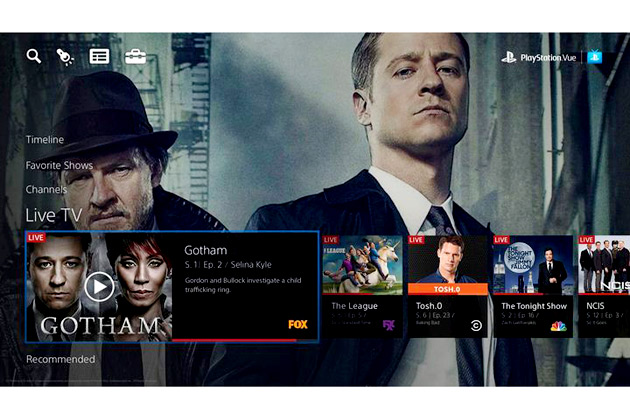
Task: Open the guide list icon
Action: (99, 57)
